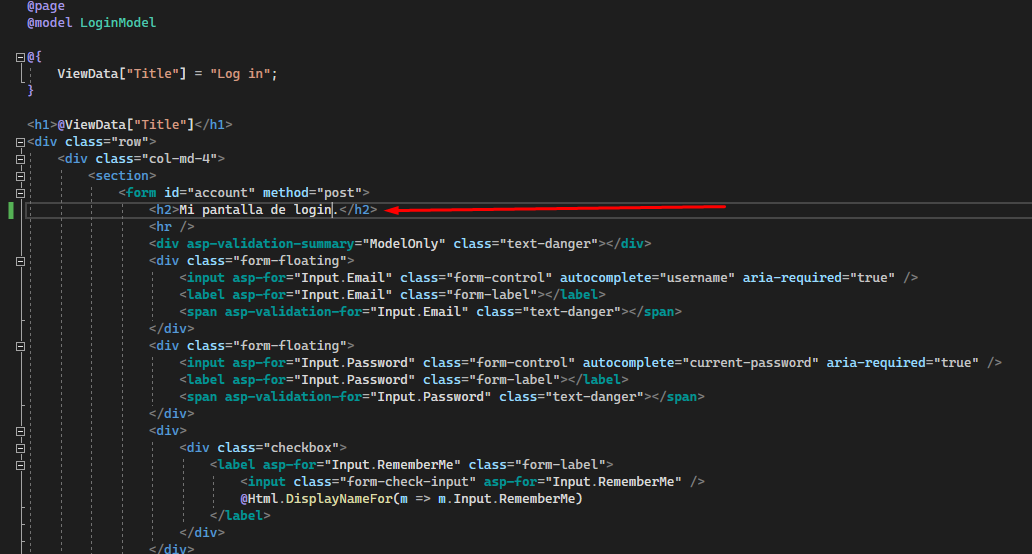Collapse the div class="row" region
Screen dimensions: 1032x554
click(20, 142)
